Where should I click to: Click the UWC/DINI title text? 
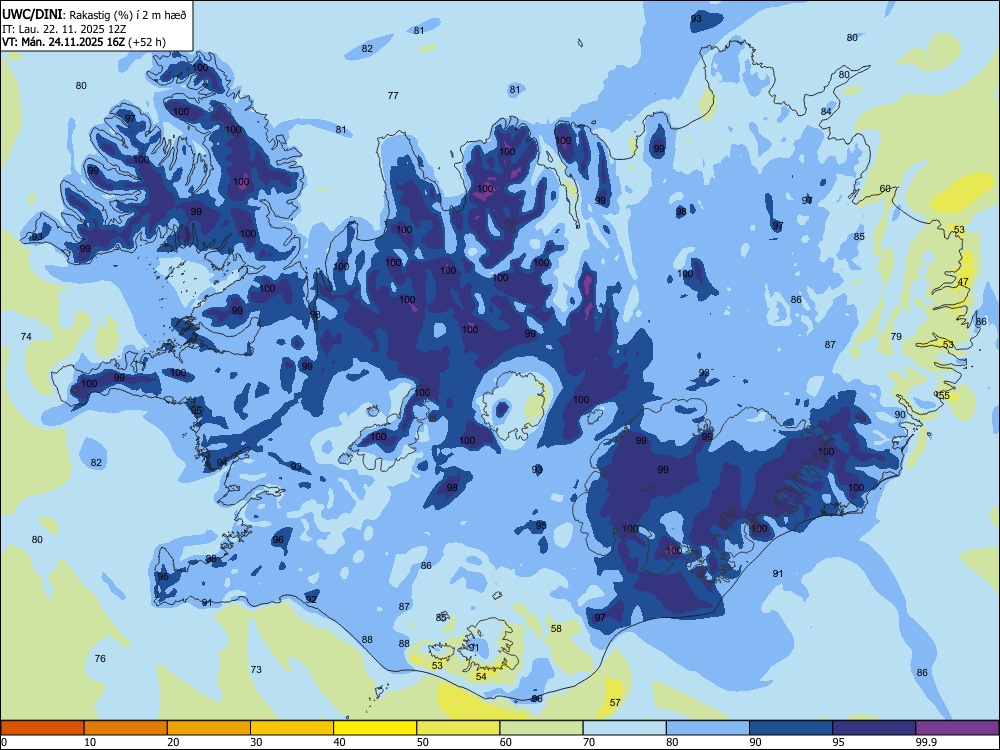coord(32,15)
